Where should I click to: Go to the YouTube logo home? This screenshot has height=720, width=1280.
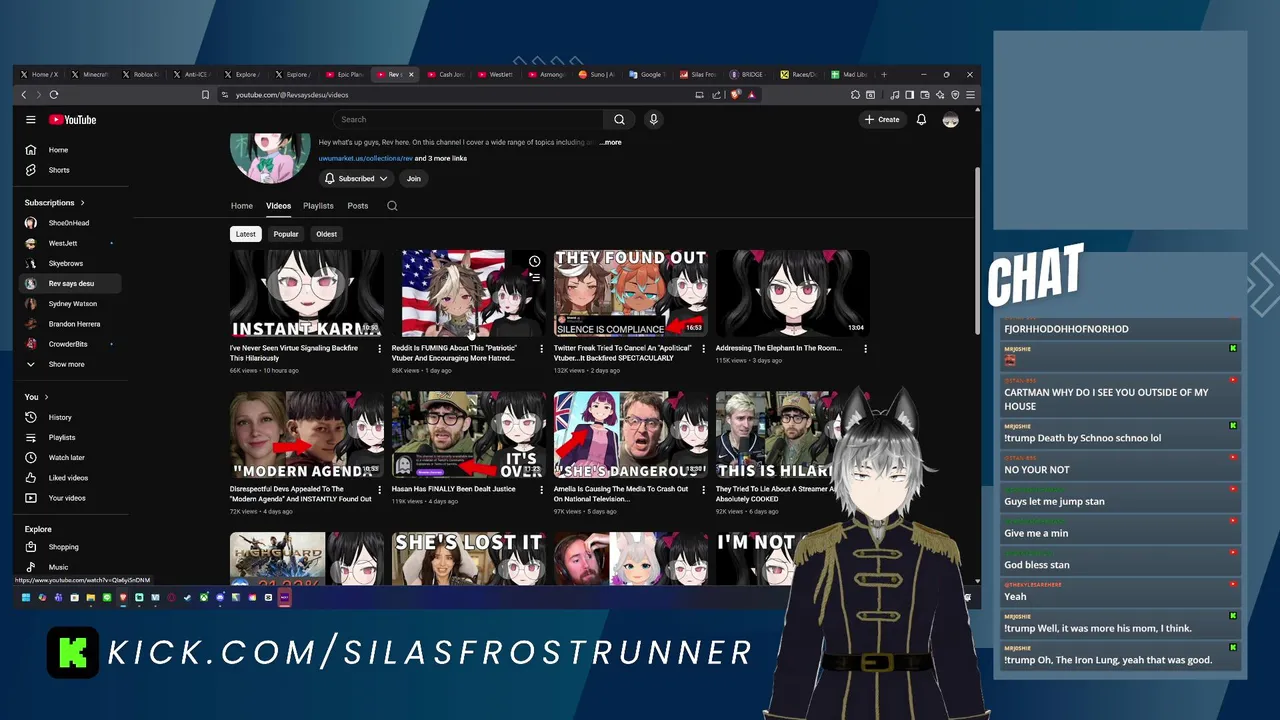tap(73, 119)
